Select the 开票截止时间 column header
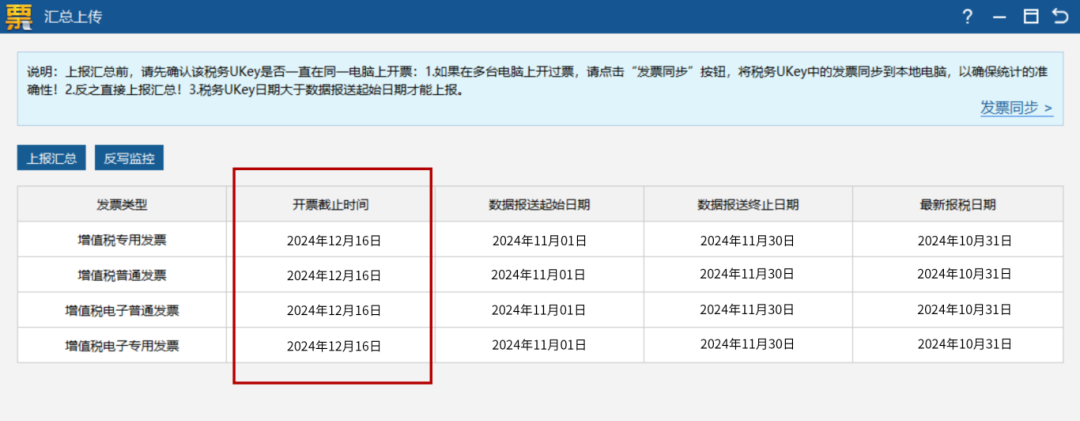Image resolution: width=1080 pixels, height=421 pixels. tap(333, 204)
